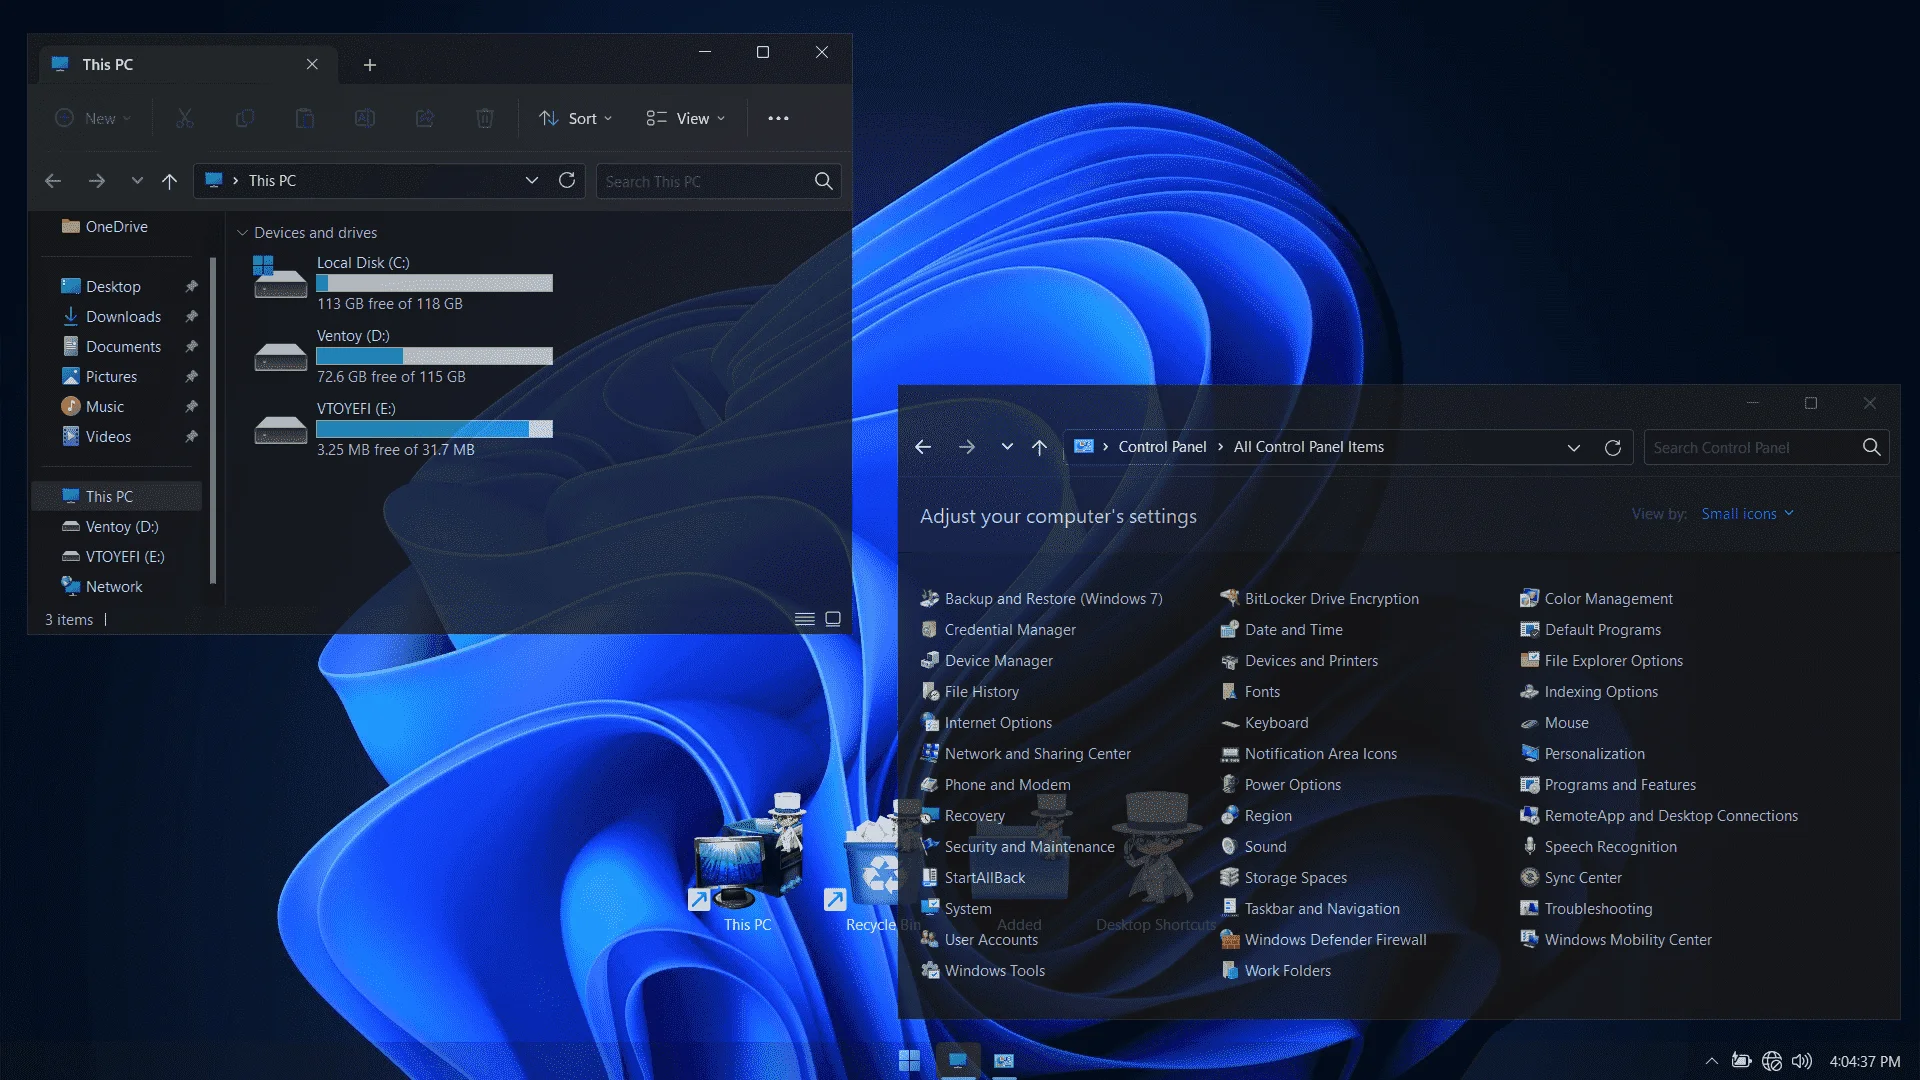Screen dimensions: 1920x1080
Task: Click the Ventoy (D:) drive usage bar
Action: pos(434,356)
